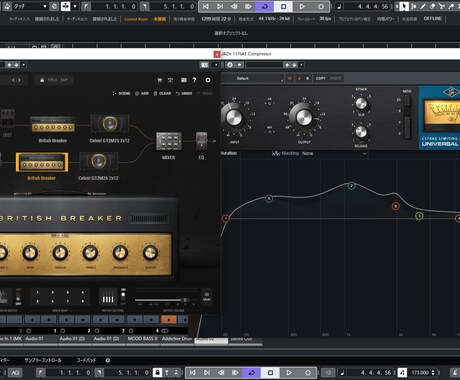Click the Treble knob on British Breaker amp
Viewport: 460px width, 380px height.
point(90,253)
